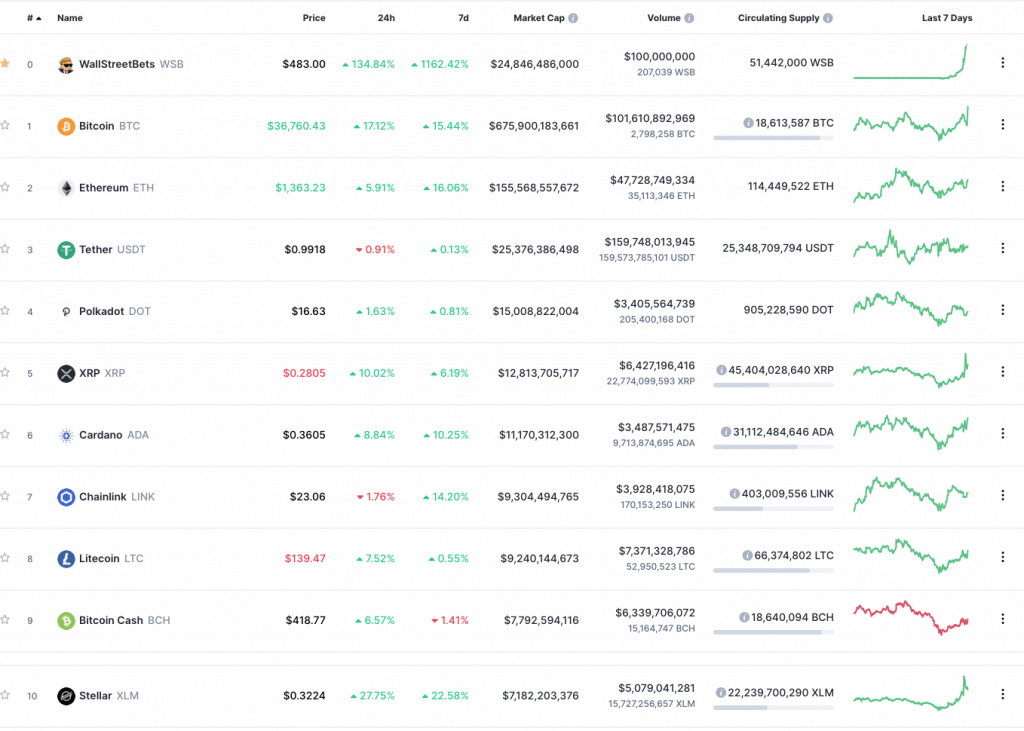Click the Litecoin logo icon
The width and height of the screenshot is (1024, 731).
click(66, 559)
